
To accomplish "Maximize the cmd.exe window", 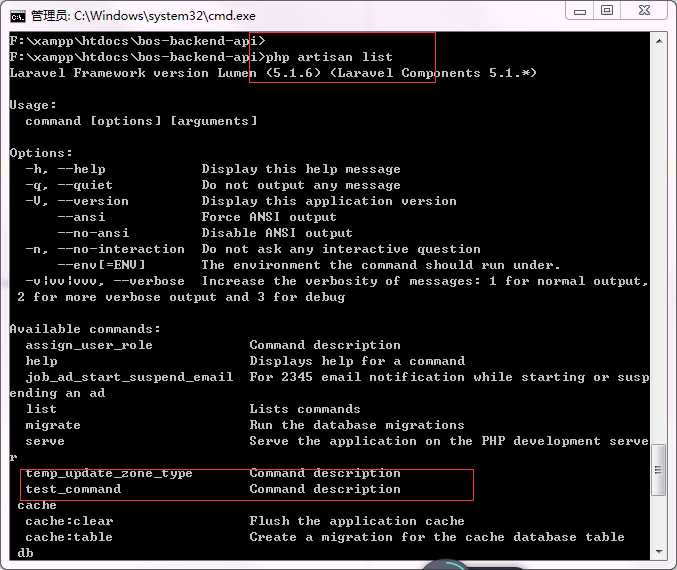I will click(607, 10).
